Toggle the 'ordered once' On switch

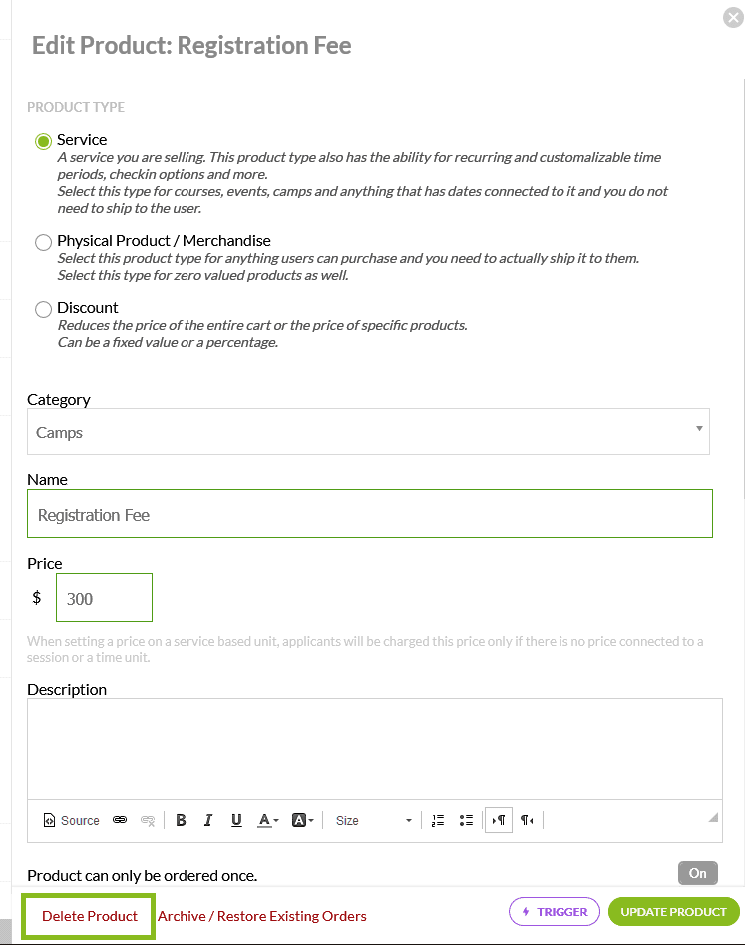[697, 873]
